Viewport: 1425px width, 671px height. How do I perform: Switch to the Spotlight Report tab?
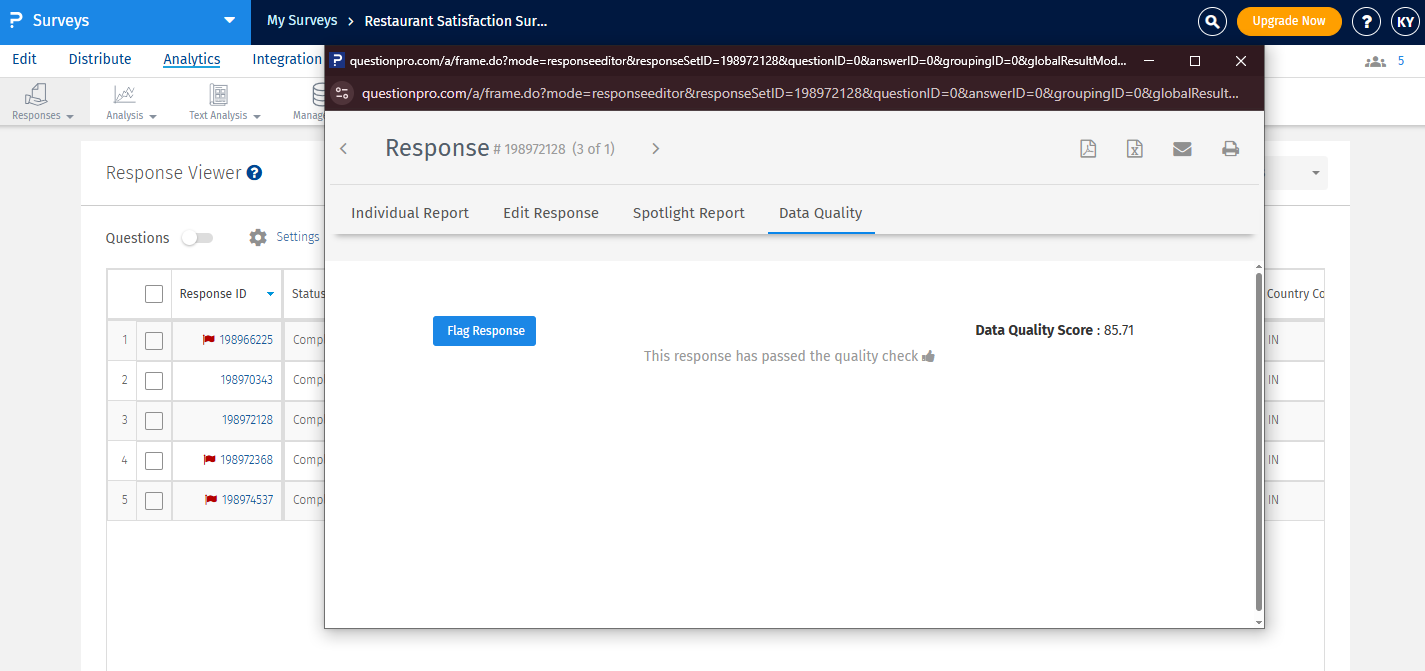click(x=688, y=212)
